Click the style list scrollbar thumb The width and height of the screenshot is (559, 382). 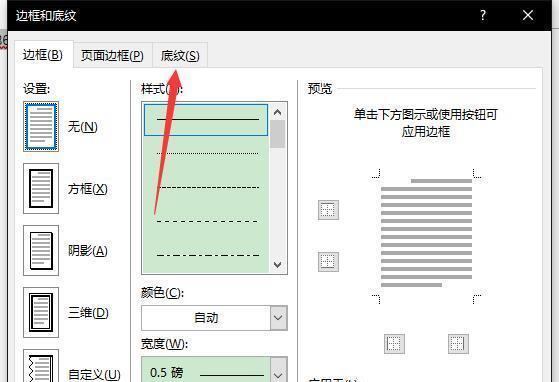click(277, 134)
